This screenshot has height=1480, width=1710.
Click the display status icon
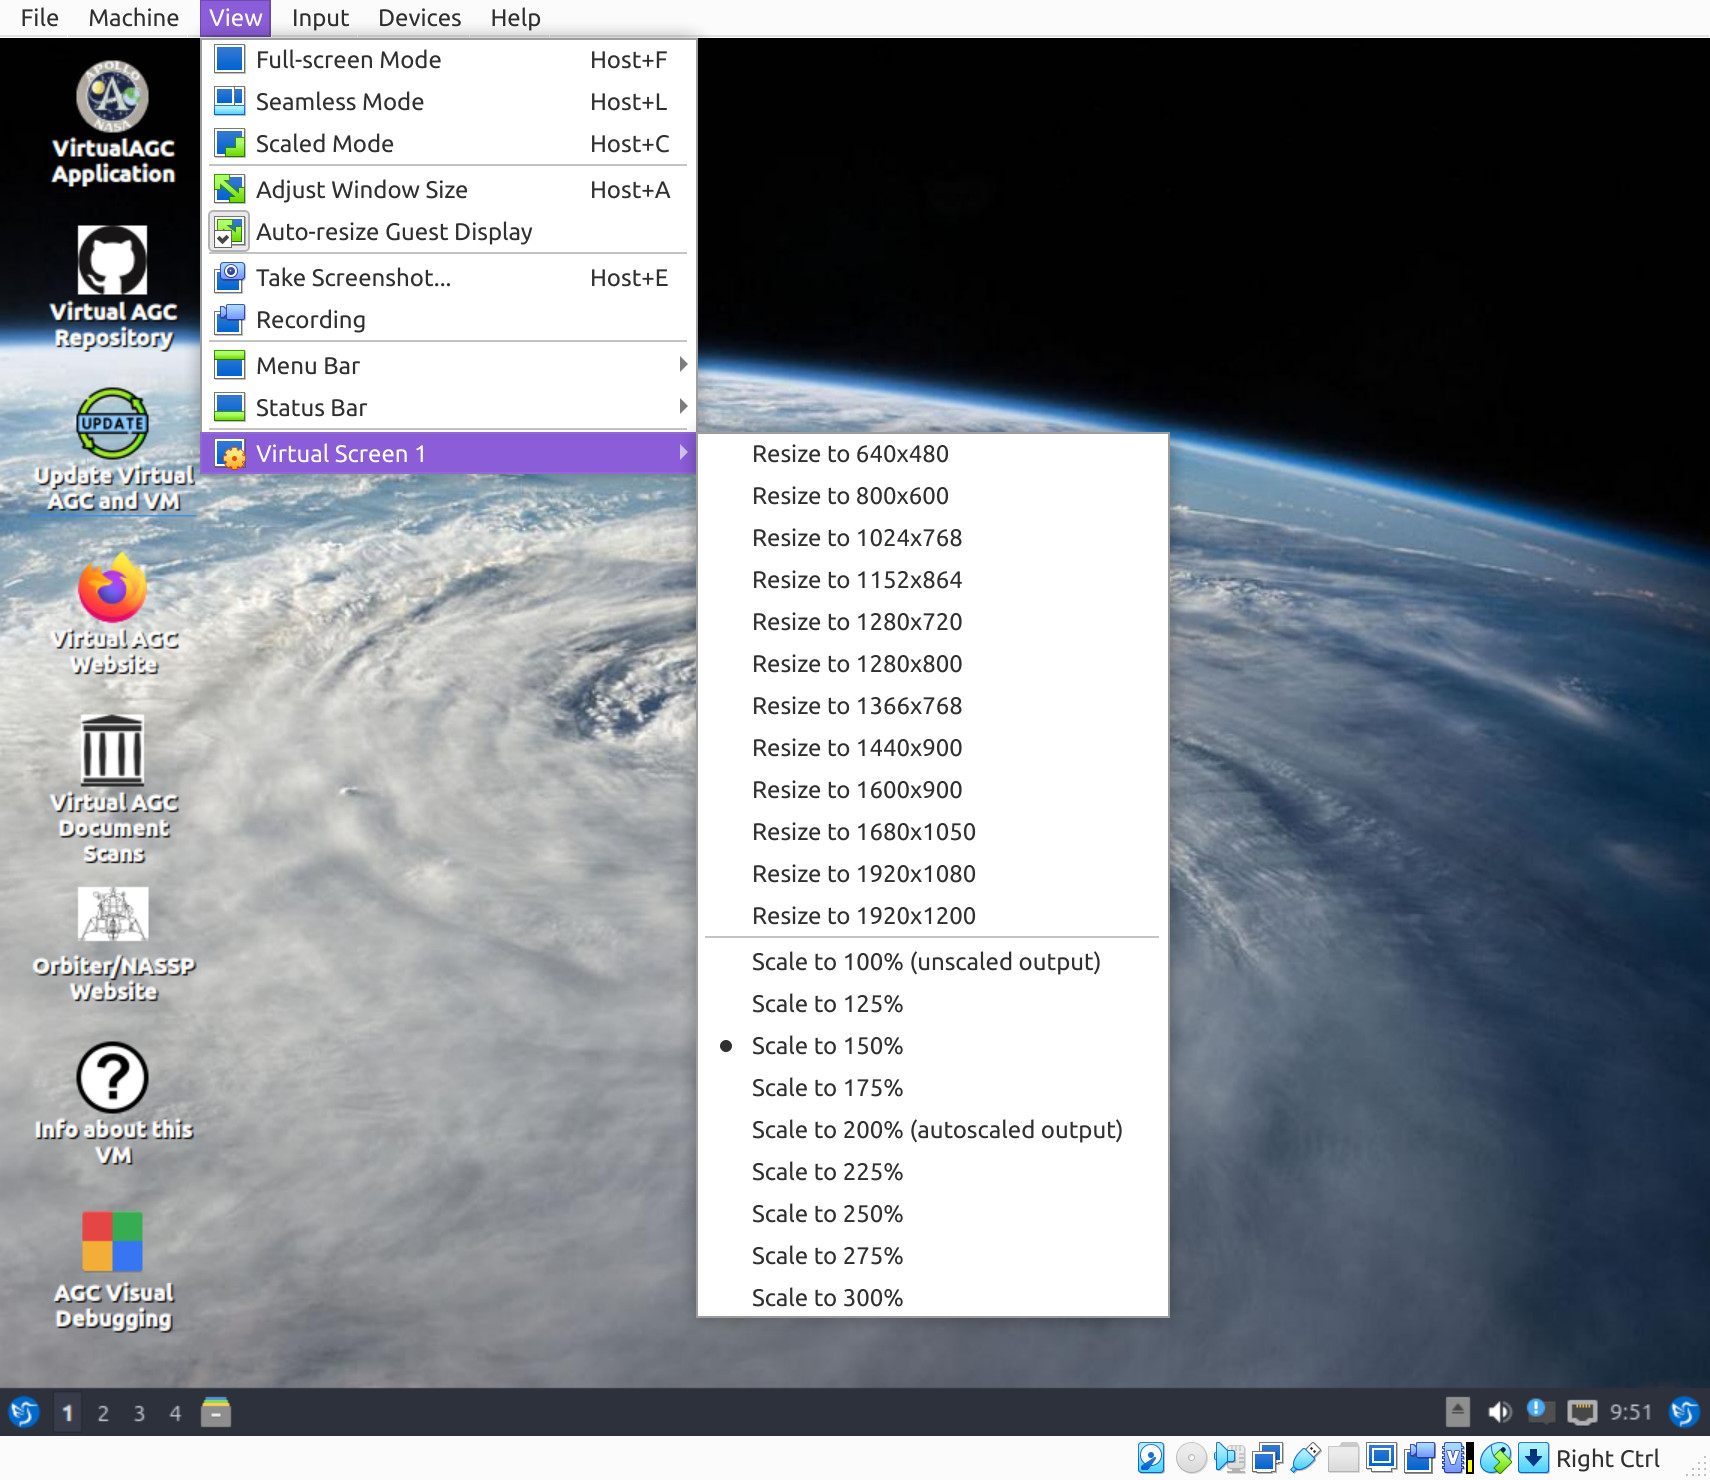(1381, 1458)
